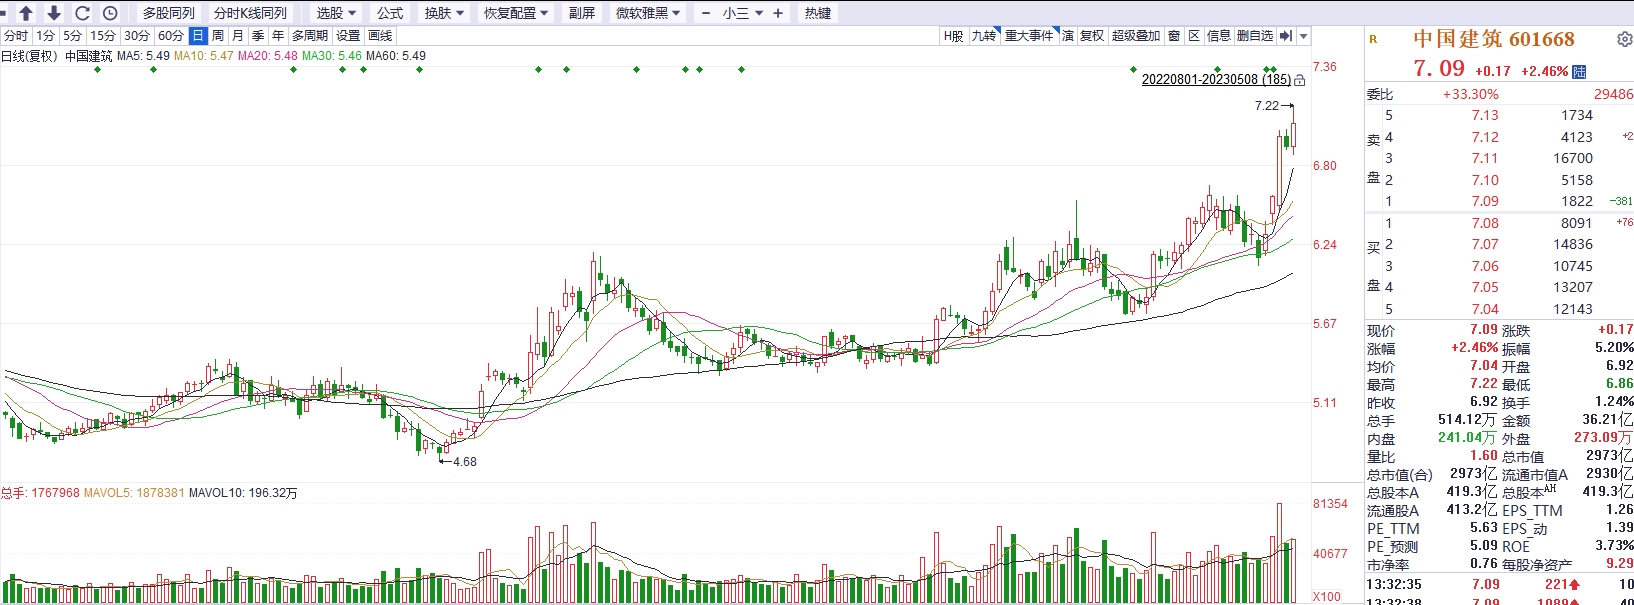Click the 分时K线同列 button
1634x605 pixels.
tap(250, 13)
